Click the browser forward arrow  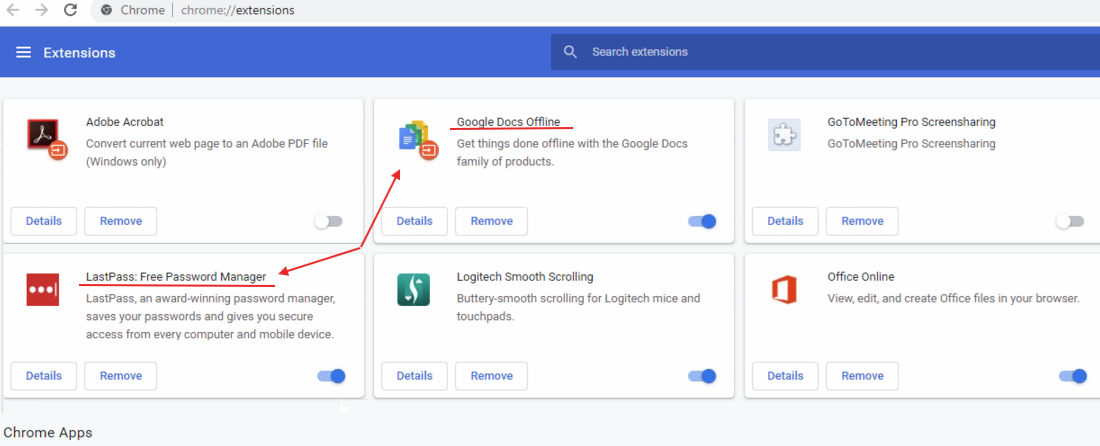coord(41,10)
